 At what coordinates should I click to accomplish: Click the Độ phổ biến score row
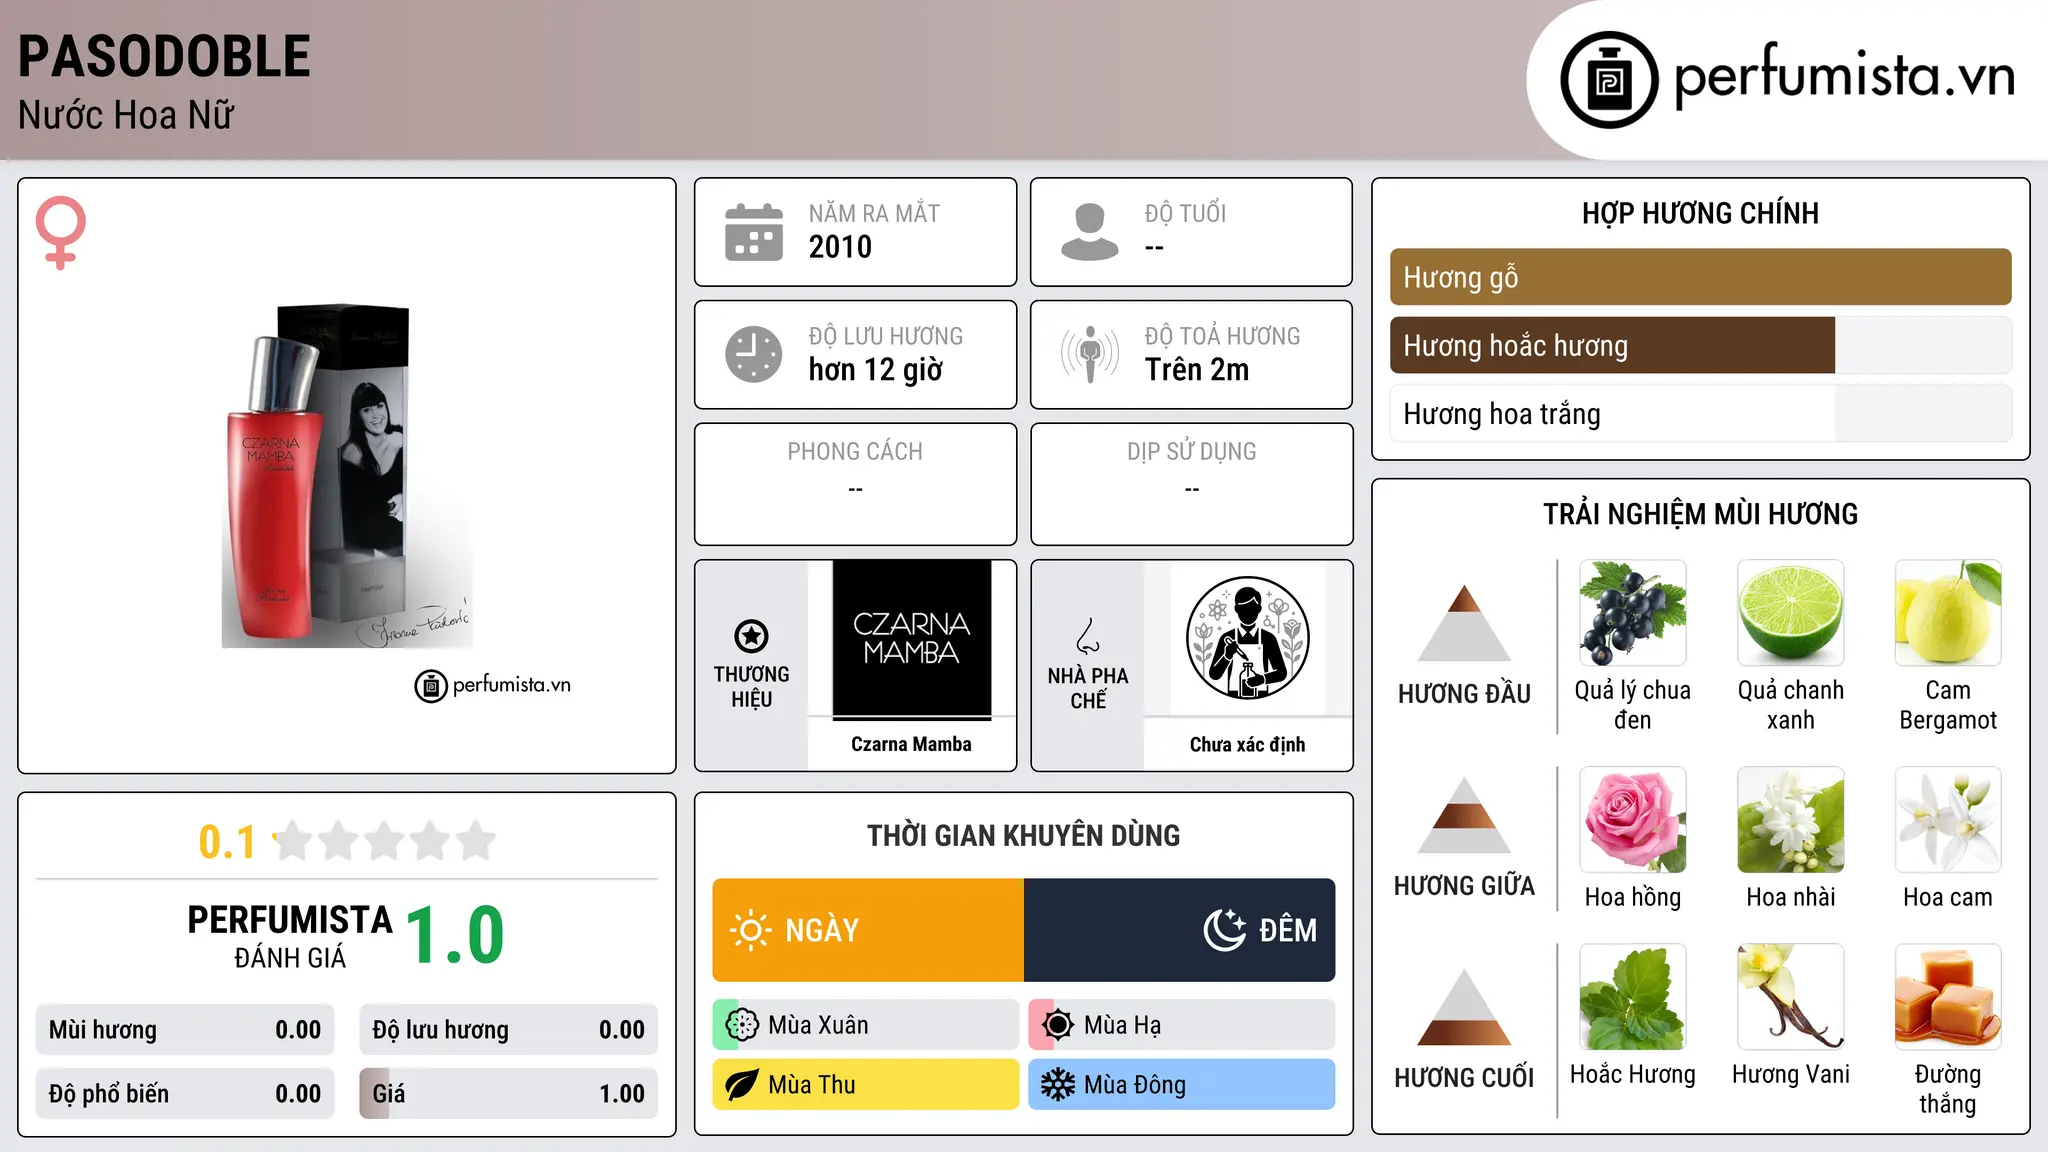tap(185, 1094)
